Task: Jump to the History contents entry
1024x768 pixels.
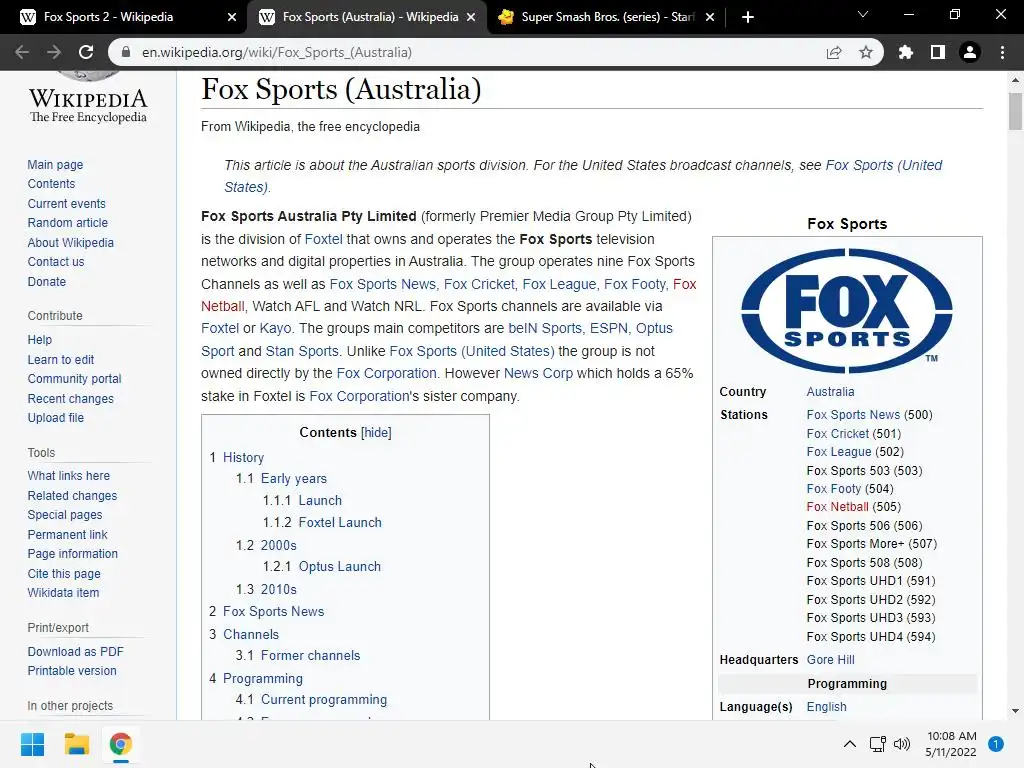Action: (x=244, y=457)
